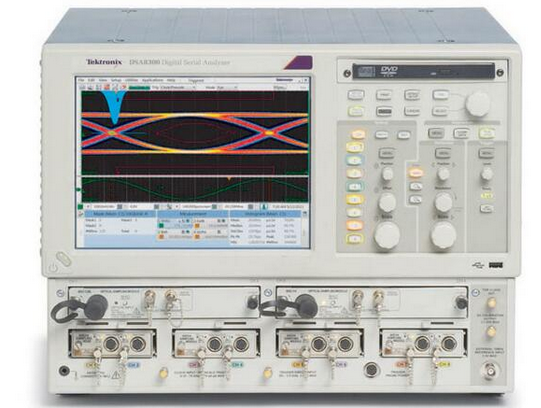Push the FINE button beside the knob
This screenshot has height=408, width=541.
pos(441,95)
